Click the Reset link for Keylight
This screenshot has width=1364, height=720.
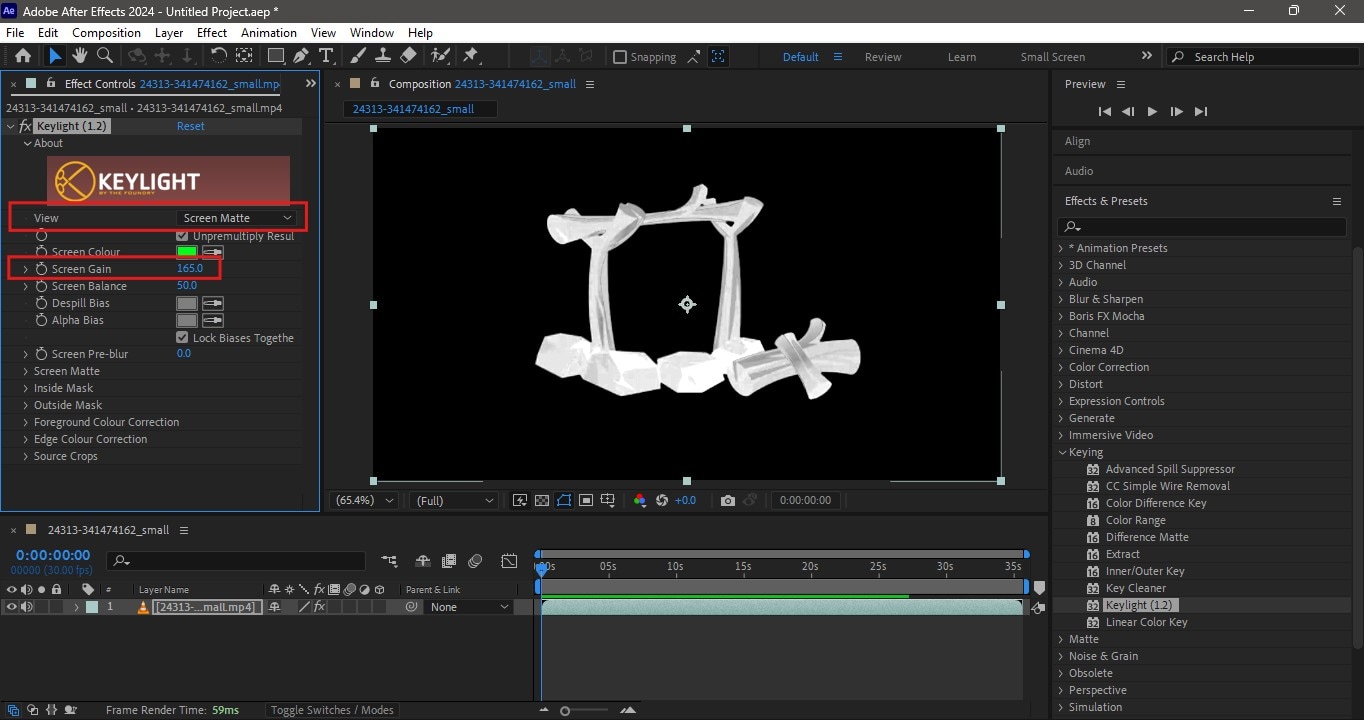[190, 126]
